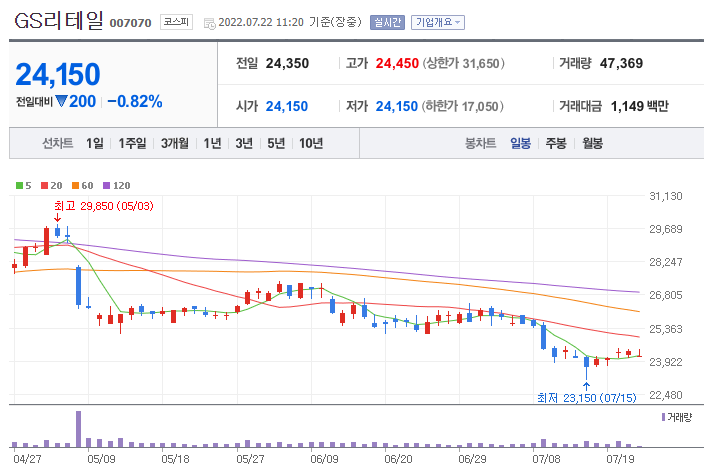Click the 04/27 date axis label

point(27,459)
